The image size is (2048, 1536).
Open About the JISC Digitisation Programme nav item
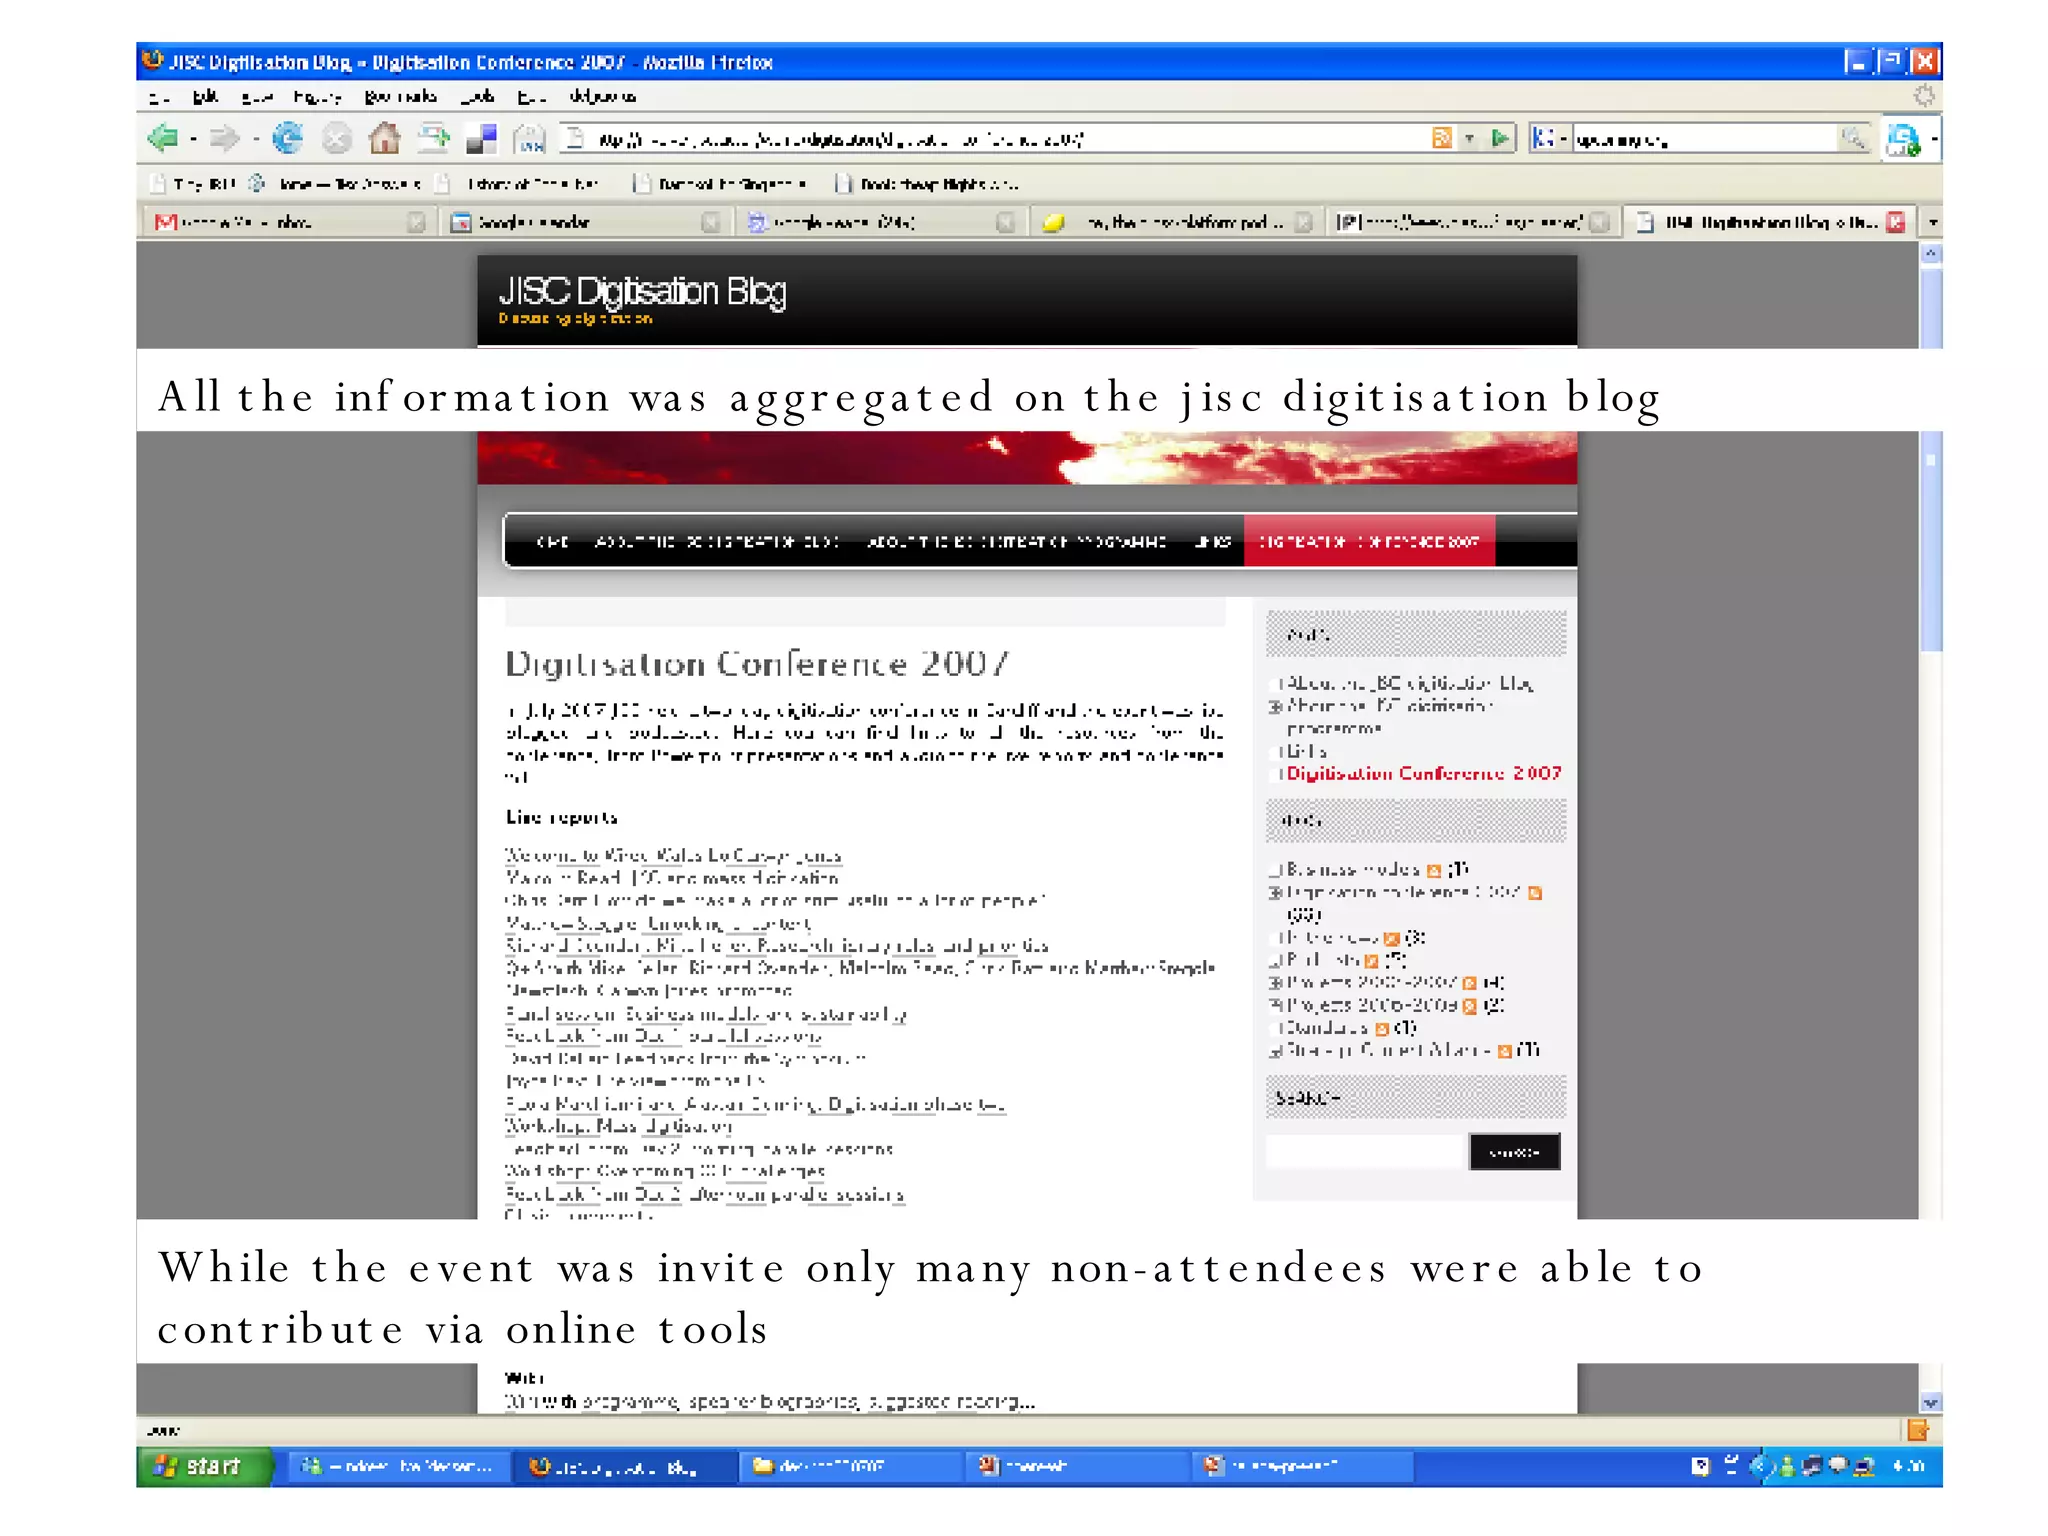click(x=1016, y=541)
